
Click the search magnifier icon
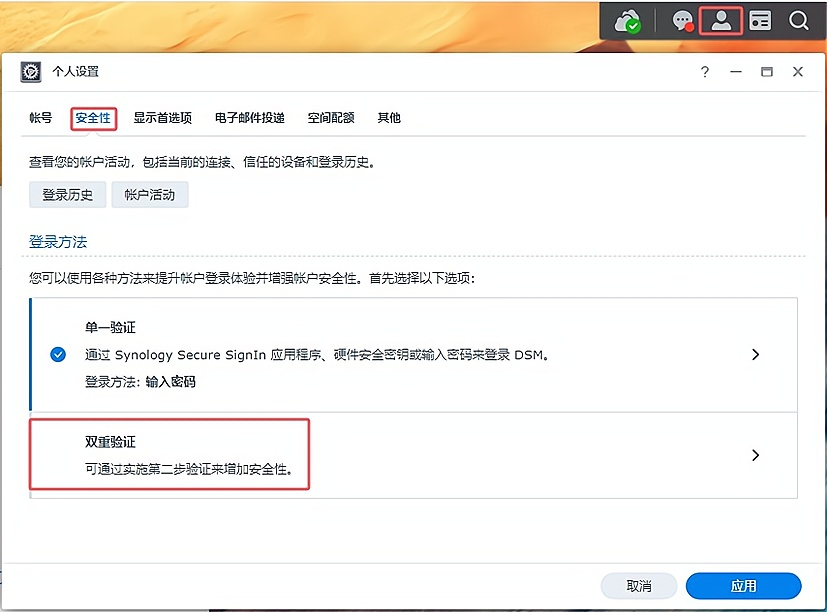coord(798,21)
